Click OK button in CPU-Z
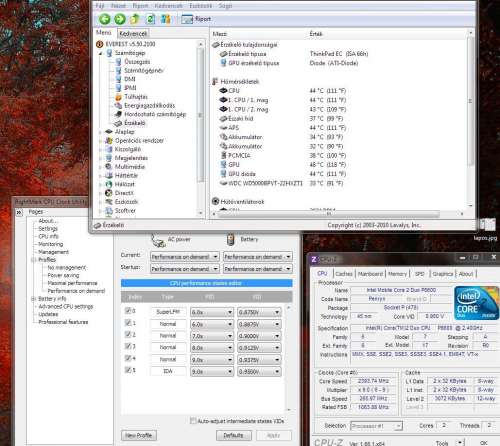 (x=483, y=443)
